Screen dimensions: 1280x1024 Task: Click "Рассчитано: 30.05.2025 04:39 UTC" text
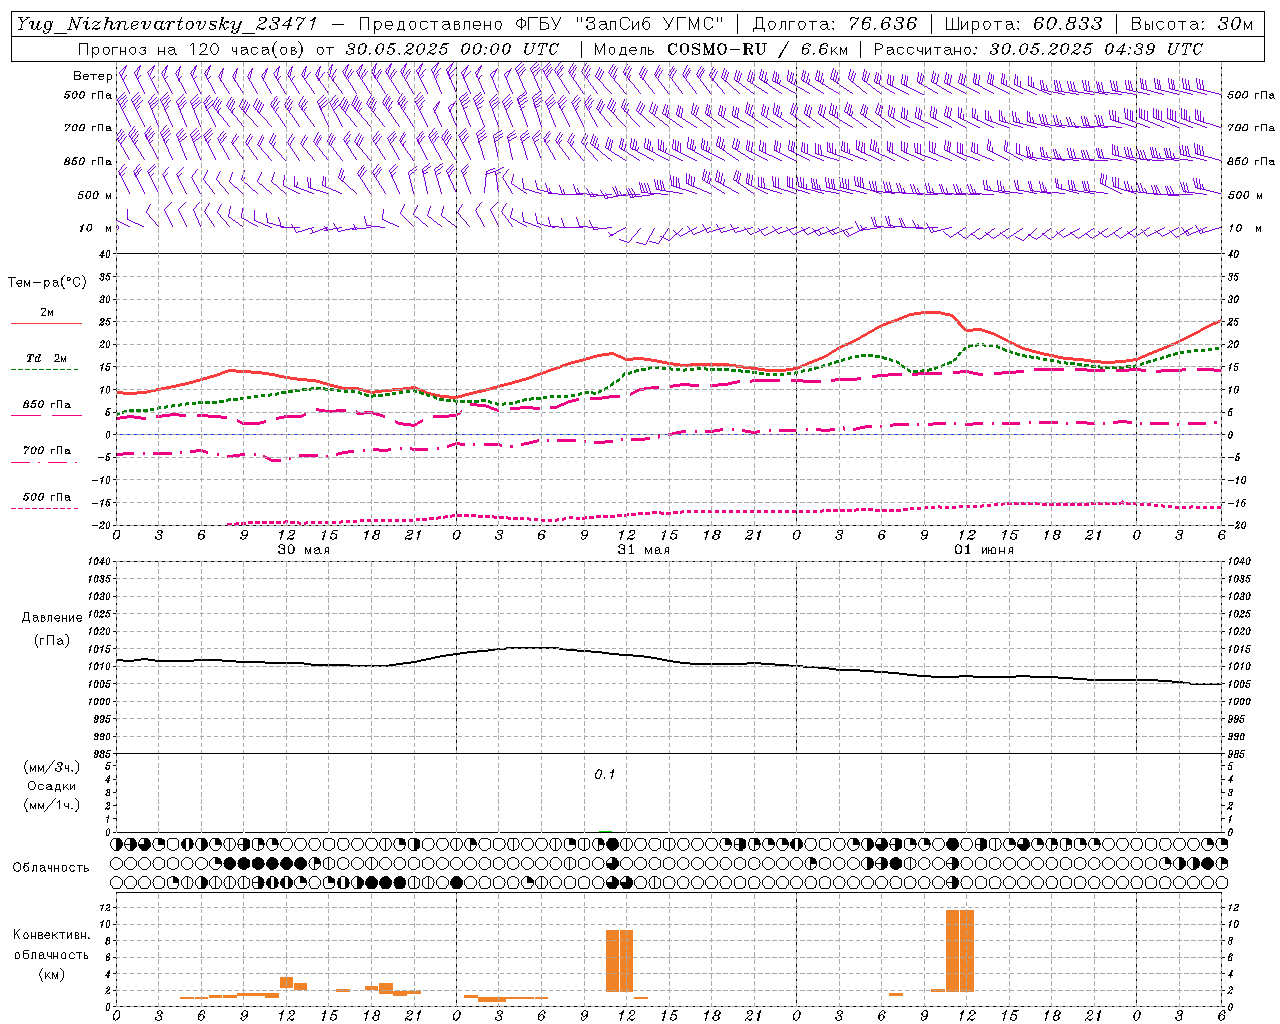(1038, 49)
